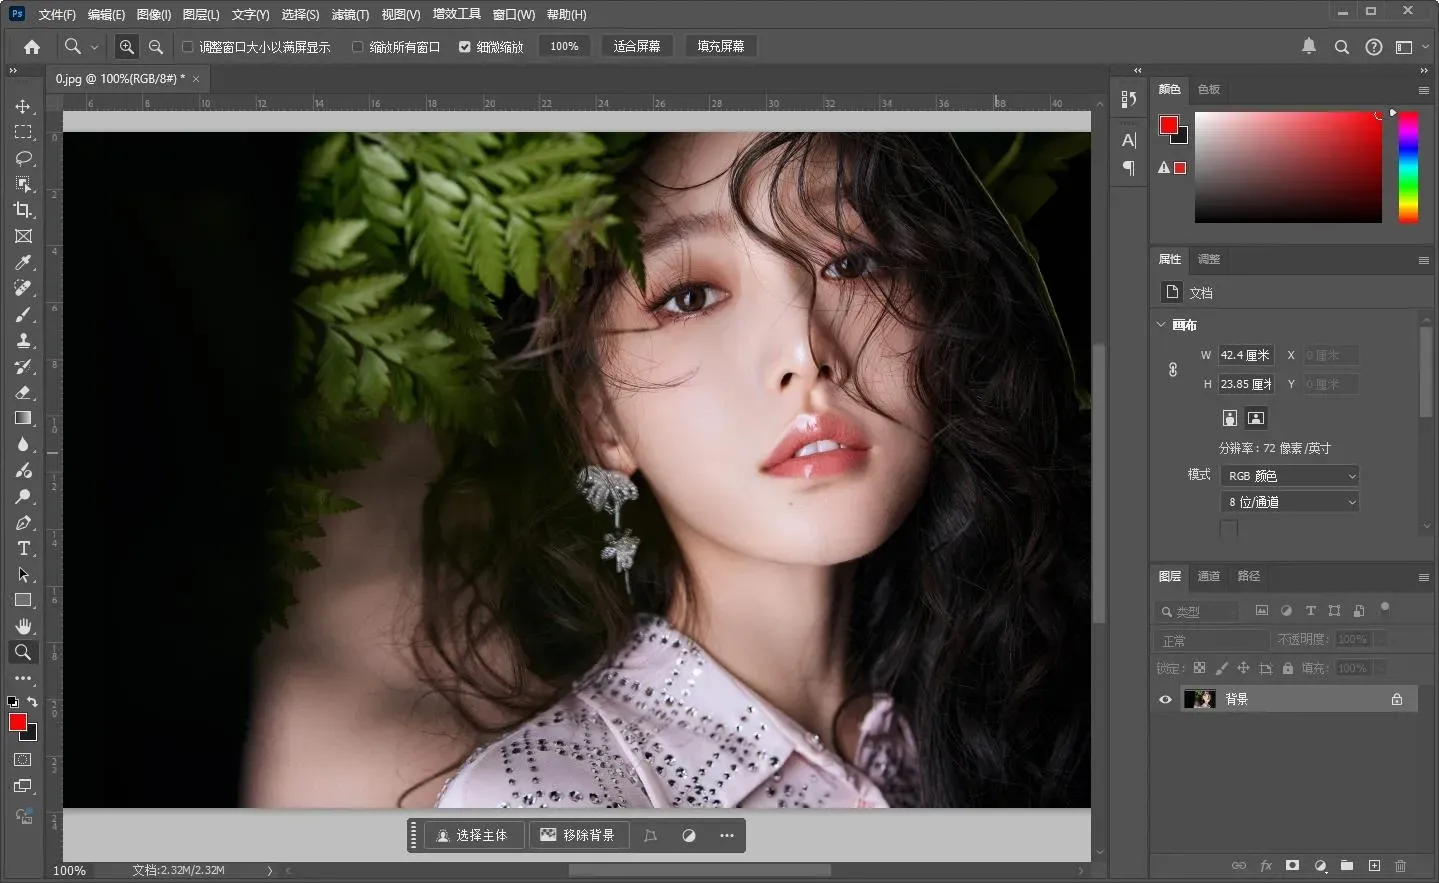Select the Horizontal Type tool
Screen dimensions: 1439x883
(23, 548)
